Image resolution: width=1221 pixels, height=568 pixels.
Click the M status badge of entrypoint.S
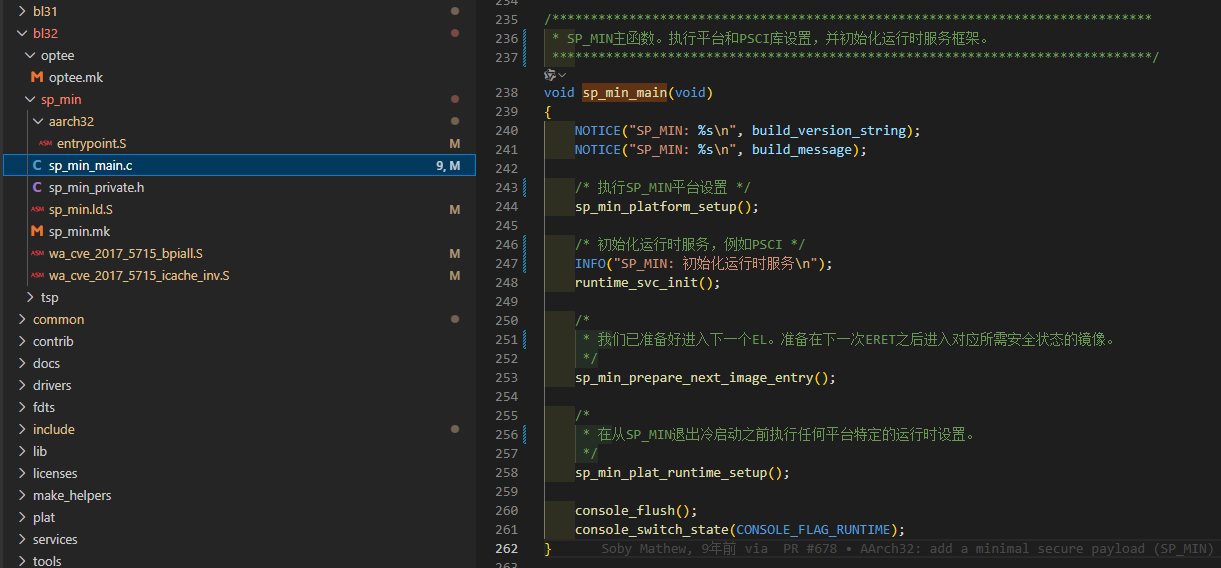point(455,143)
